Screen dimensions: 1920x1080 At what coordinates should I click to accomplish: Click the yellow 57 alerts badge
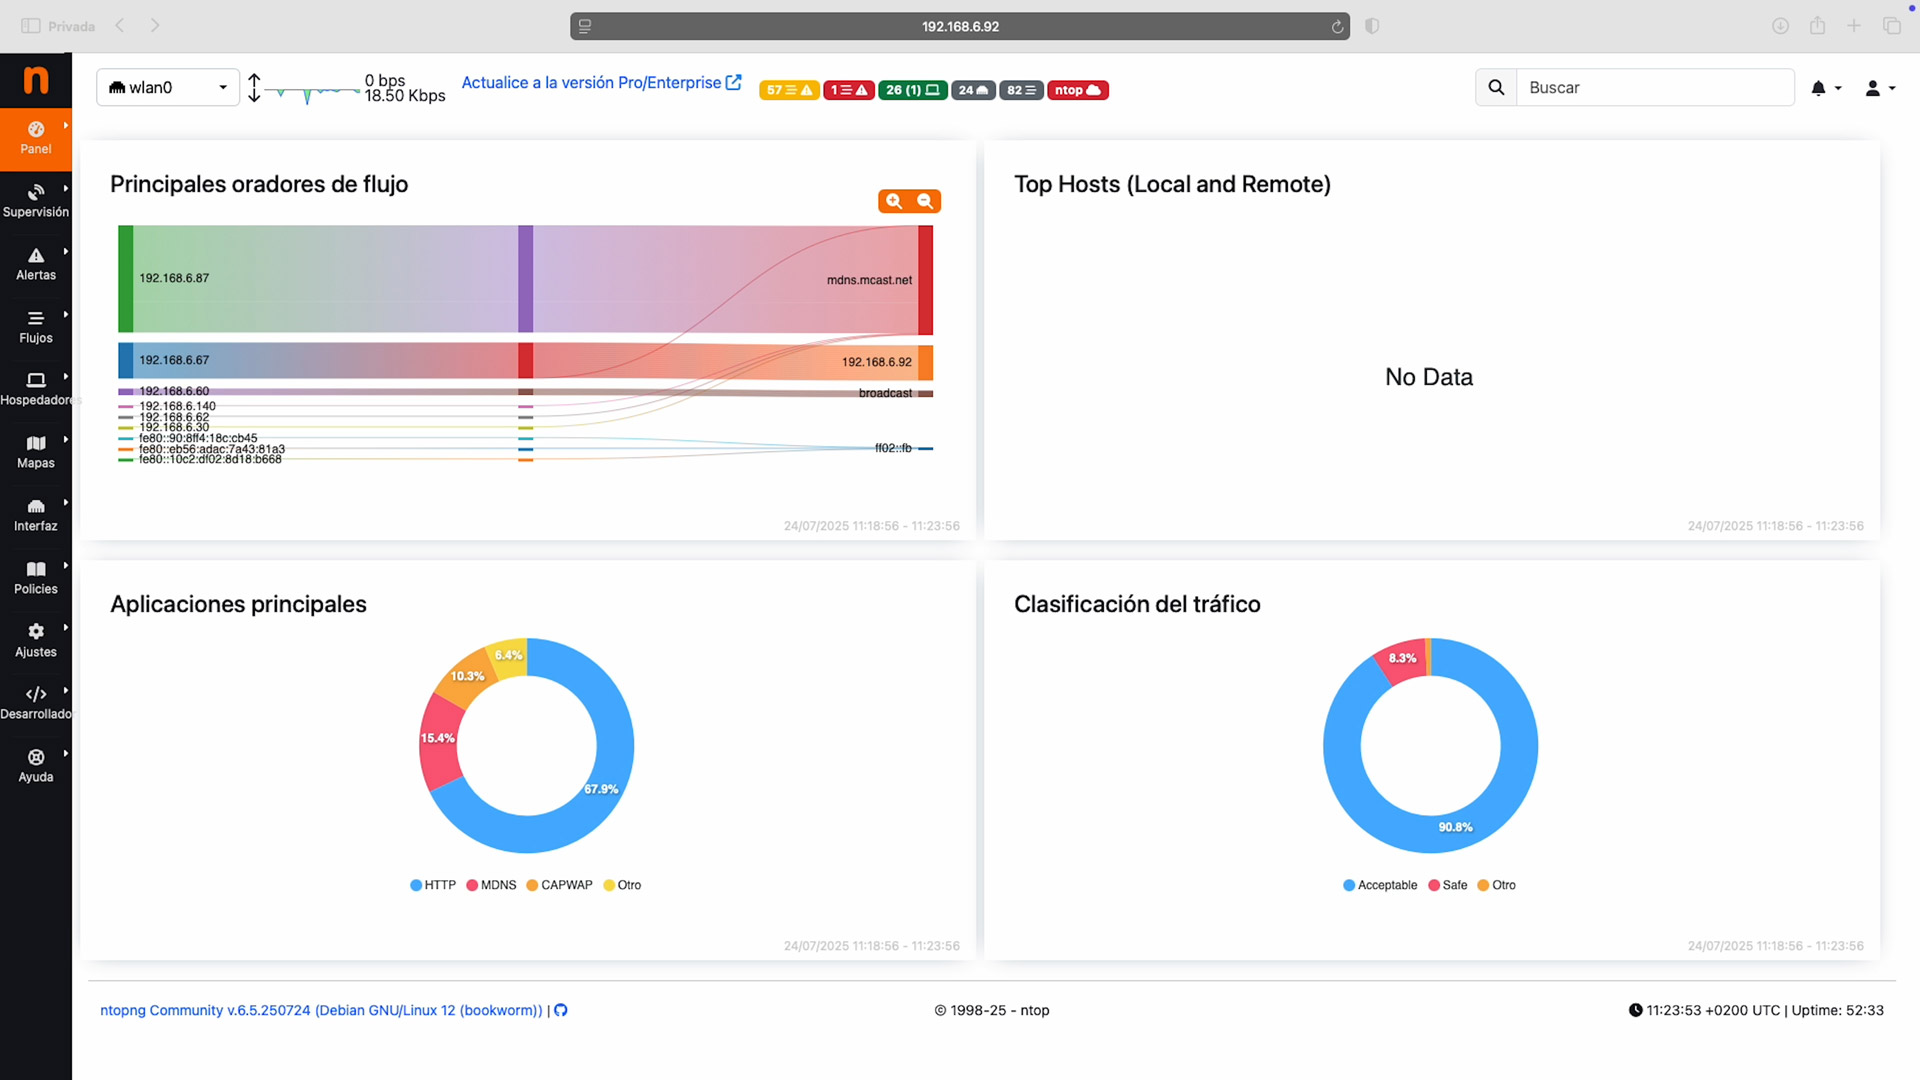tap(789, 90)
